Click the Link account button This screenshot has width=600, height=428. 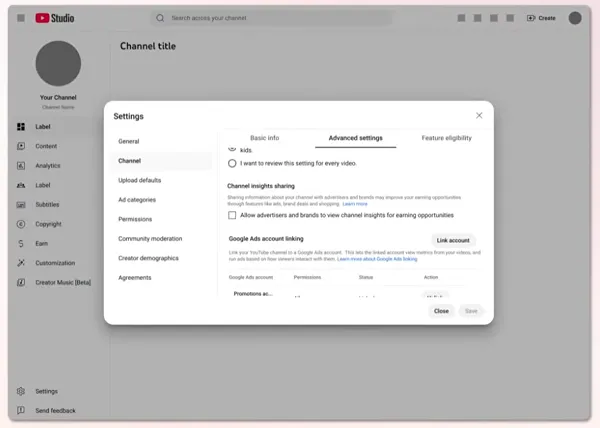tap(452, 241)
